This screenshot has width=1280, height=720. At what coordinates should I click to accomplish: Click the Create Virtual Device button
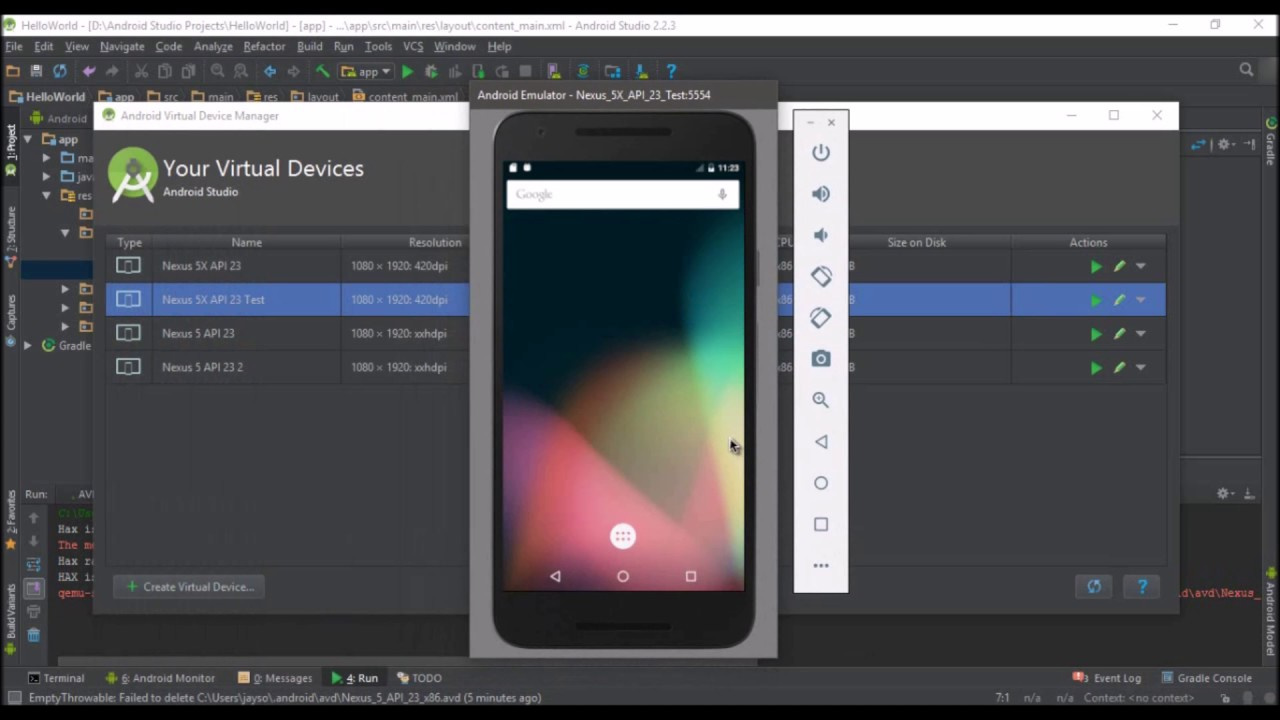pos(189,587)
